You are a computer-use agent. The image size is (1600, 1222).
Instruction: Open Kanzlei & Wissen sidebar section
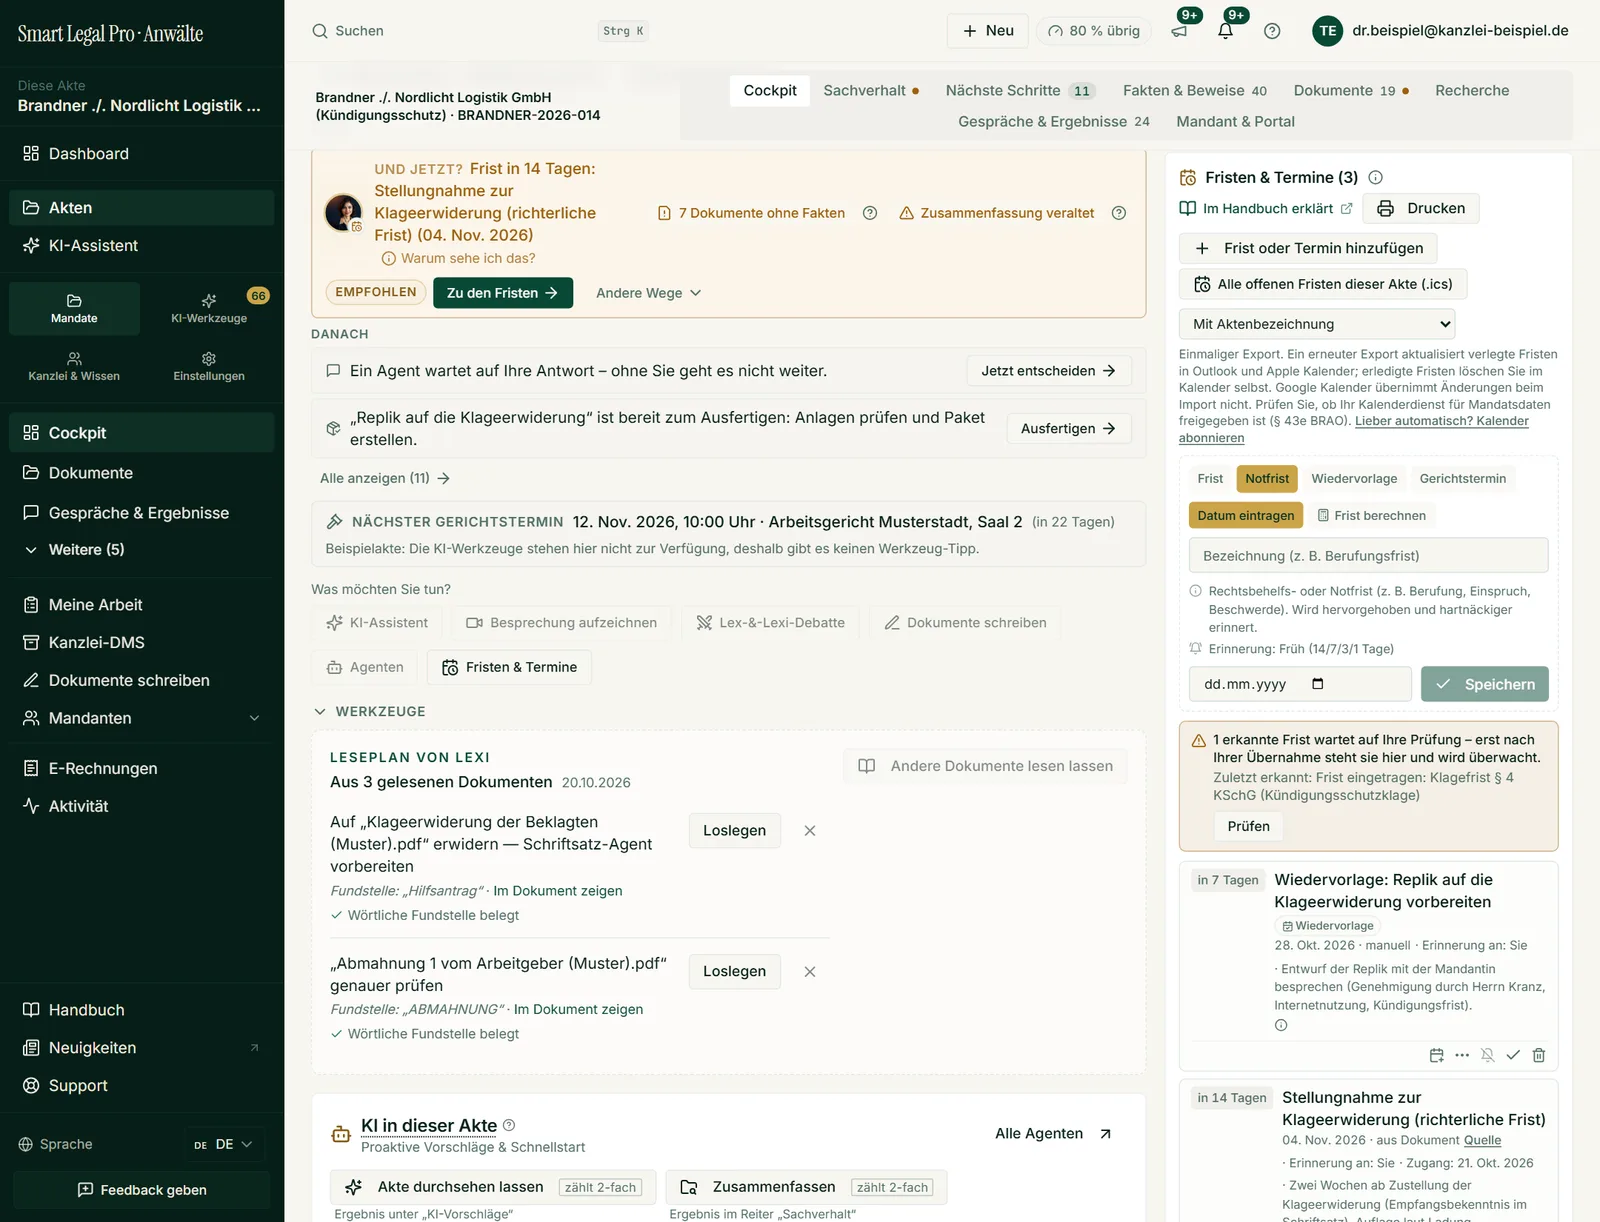click(74, 366)
